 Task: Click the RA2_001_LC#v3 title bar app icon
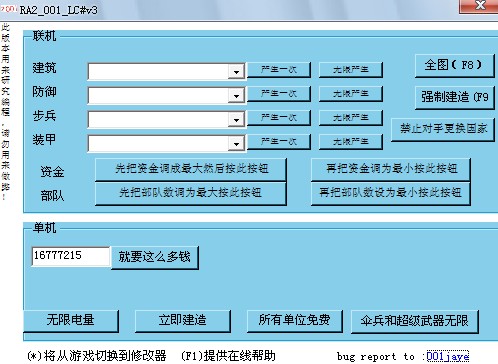pos(8,9)
